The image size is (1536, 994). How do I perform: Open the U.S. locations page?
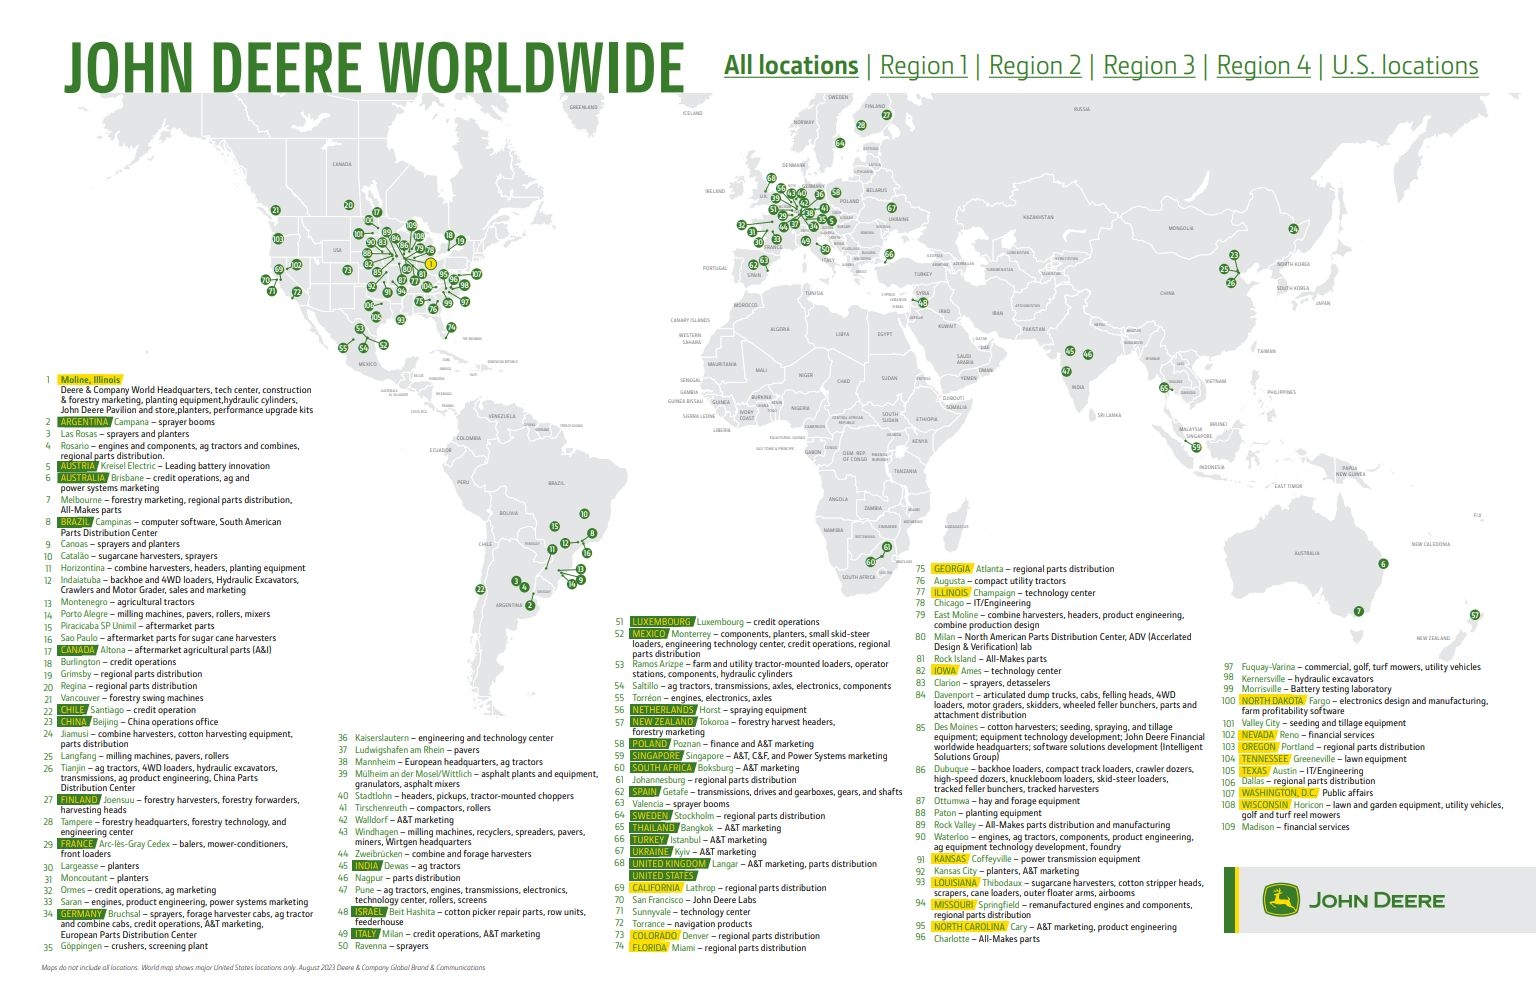coord(1404,66)
